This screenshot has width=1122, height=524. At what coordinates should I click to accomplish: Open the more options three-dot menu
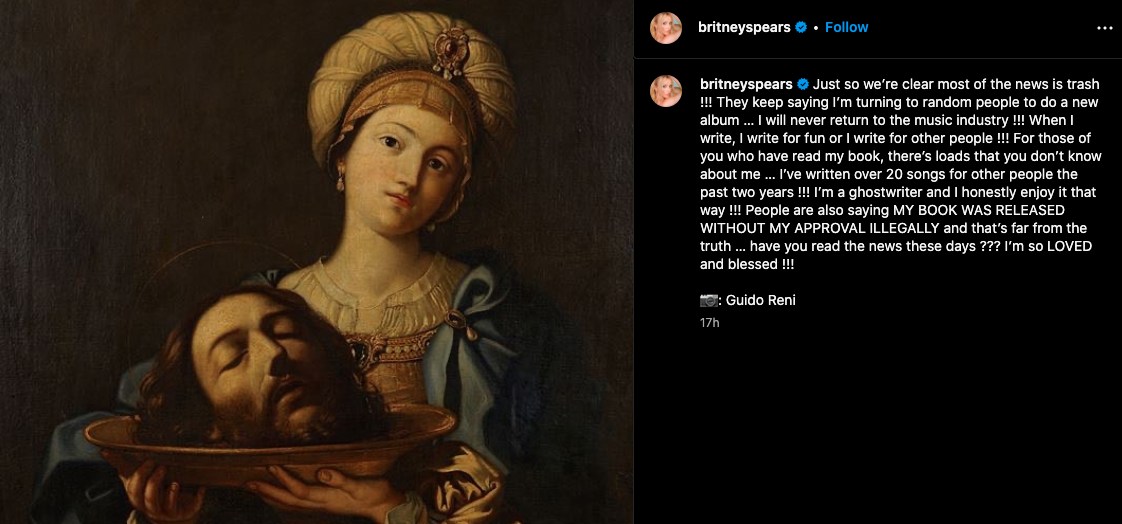tap(1104, 28)
